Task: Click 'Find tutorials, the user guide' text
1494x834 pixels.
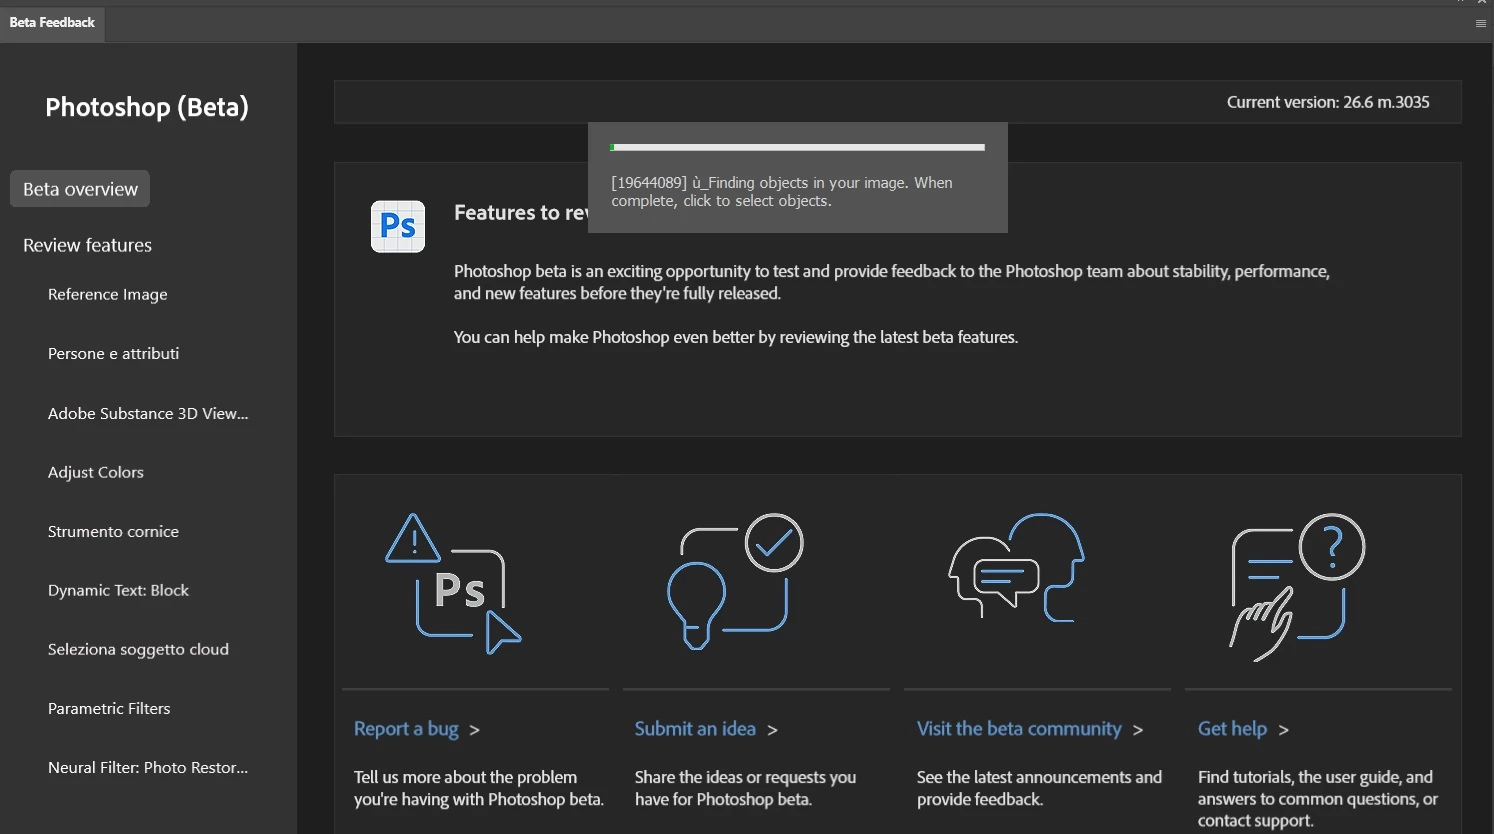Action: 1318,799
